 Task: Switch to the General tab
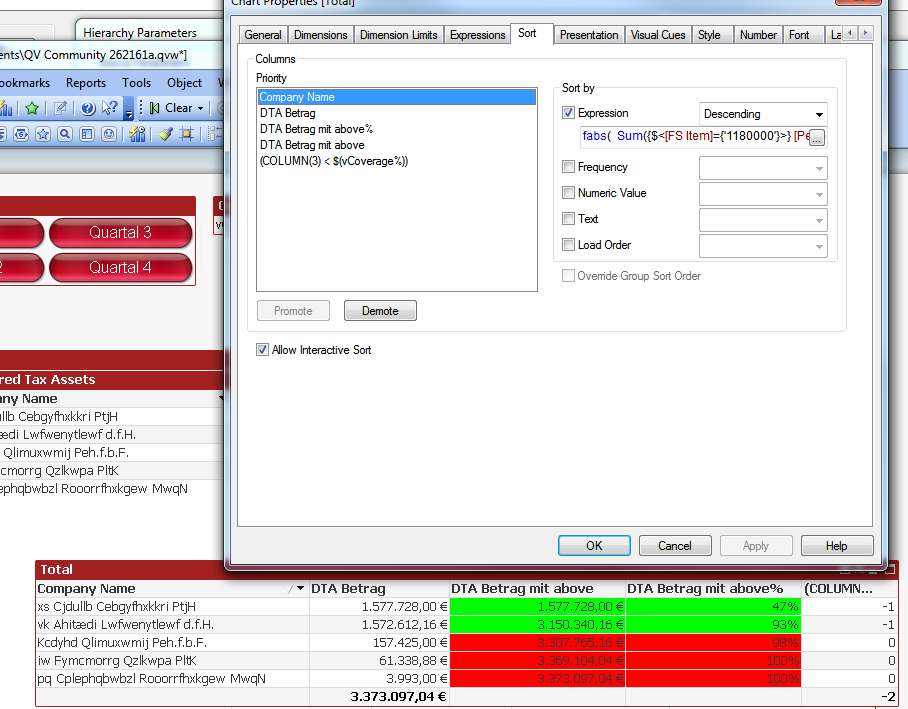pos(263,35)
